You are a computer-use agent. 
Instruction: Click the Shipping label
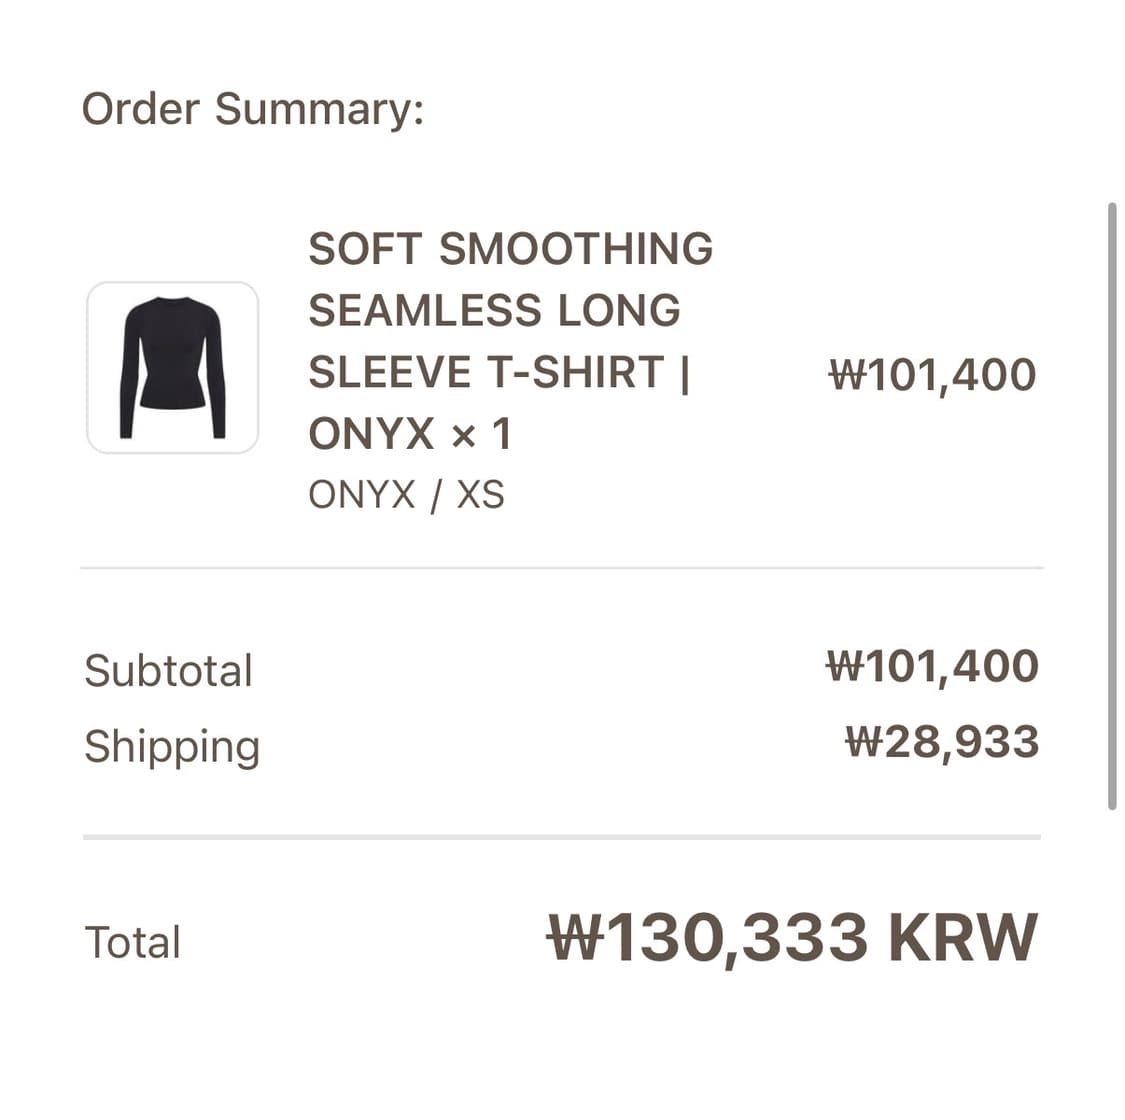point(172,746)
